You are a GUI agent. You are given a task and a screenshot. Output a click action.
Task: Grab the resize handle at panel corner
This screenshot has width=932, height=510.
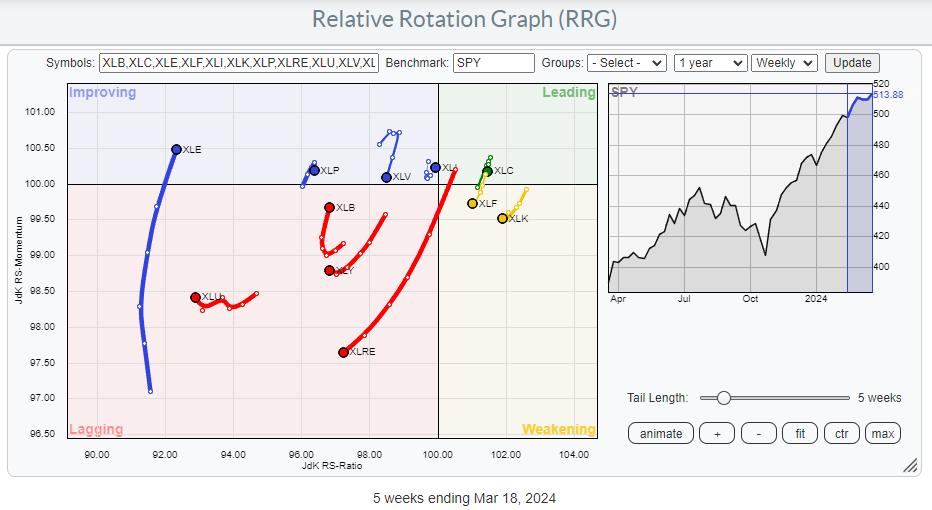[x=910, y=465]
